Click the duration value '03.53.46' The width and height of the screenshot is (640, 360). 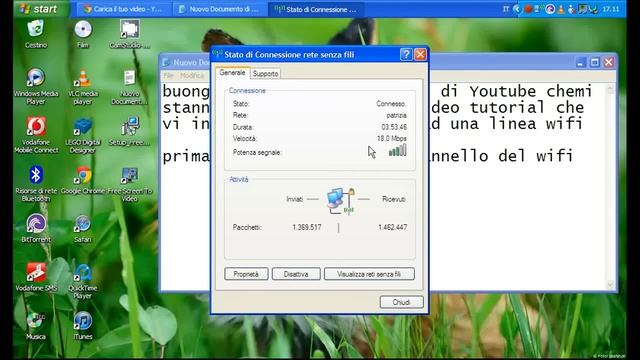click(394, 127)
